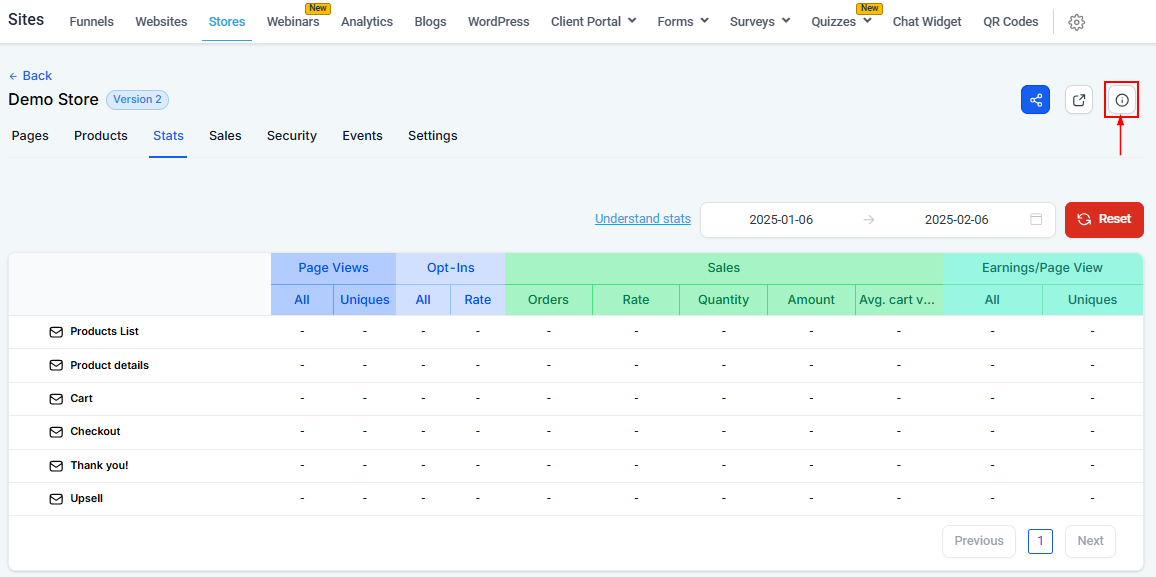Go back using the Back link
The height and width of the screenshot is (577, 1156).
tap(30, 75)
